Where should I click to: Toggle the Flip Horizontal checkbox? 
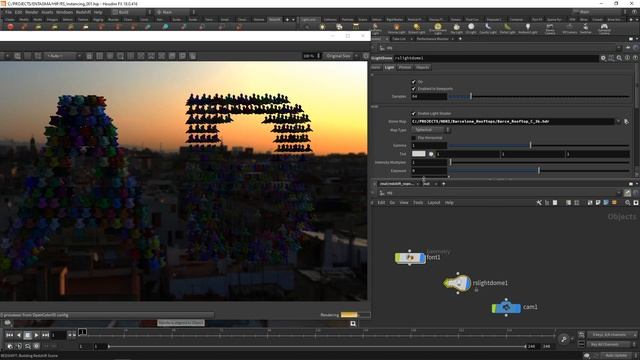[413, 138]
